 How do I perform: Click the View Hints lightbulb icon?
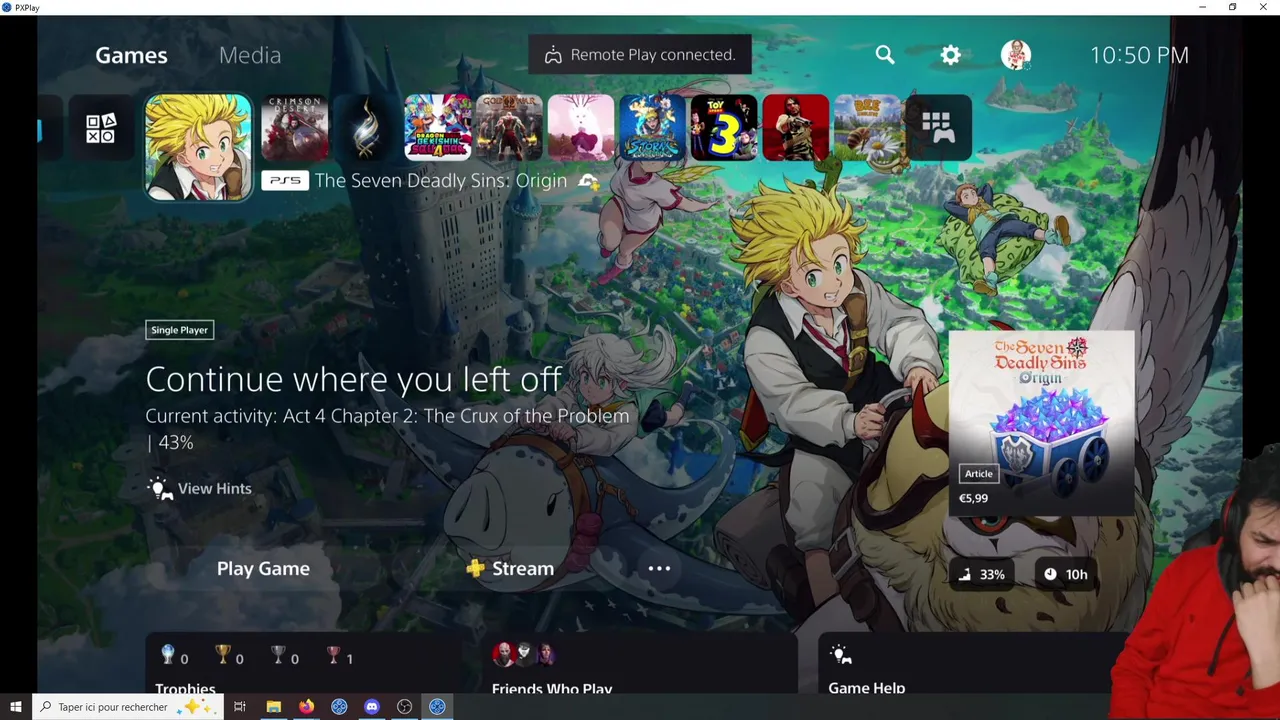[x=160, y=488]
